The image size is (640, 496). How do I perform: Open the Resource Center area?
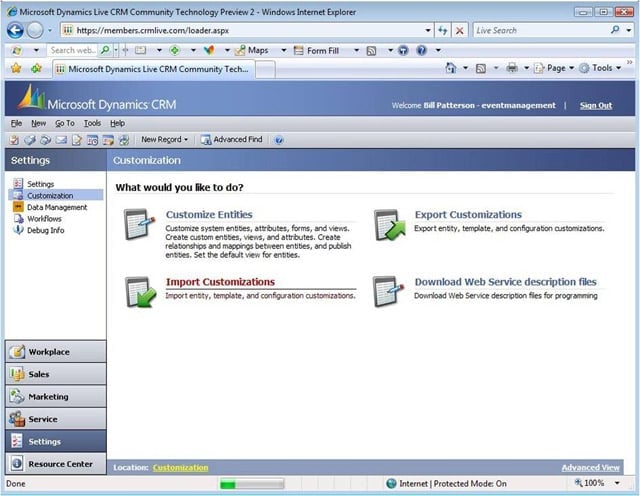point(56,464)
